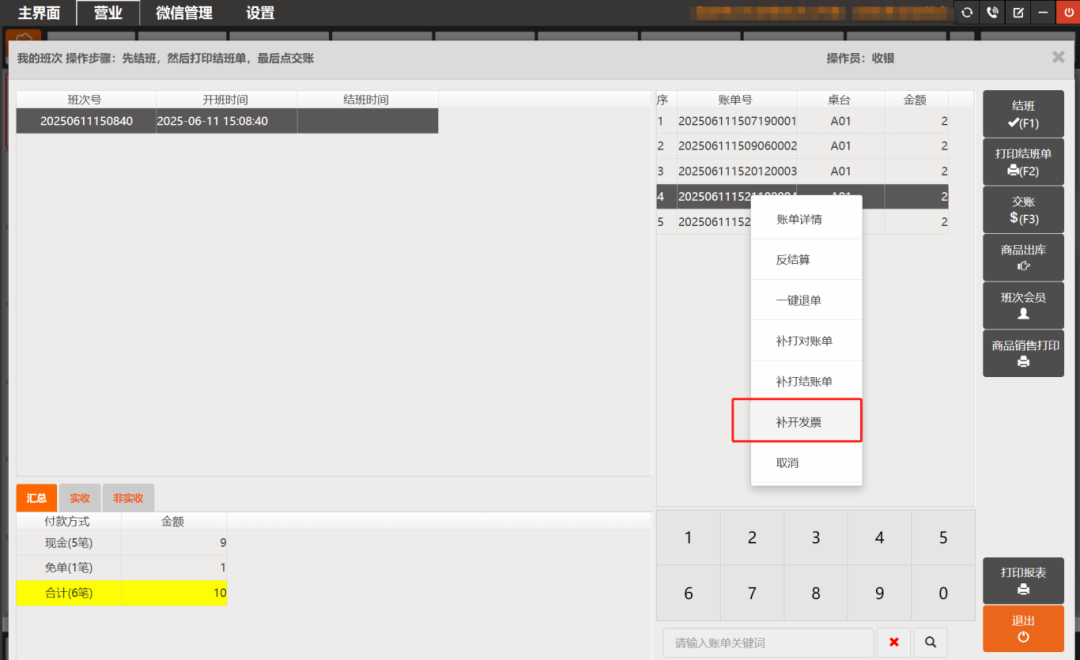Select 补开发票 in the context menu
Image resolution: width=1080 pixels, height=660 pixels.
click(x=798, y=422)
